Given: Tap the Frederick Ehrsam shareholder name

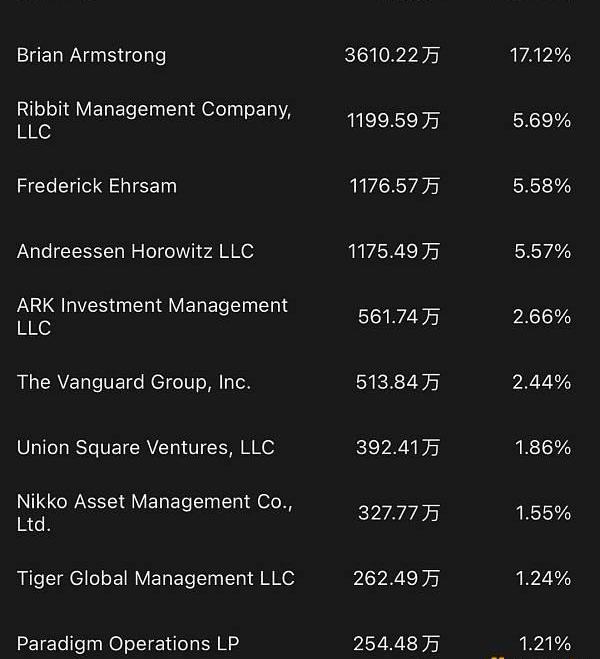Looking at the screenshot, I should pyautogui.click(x=96, y=186).
